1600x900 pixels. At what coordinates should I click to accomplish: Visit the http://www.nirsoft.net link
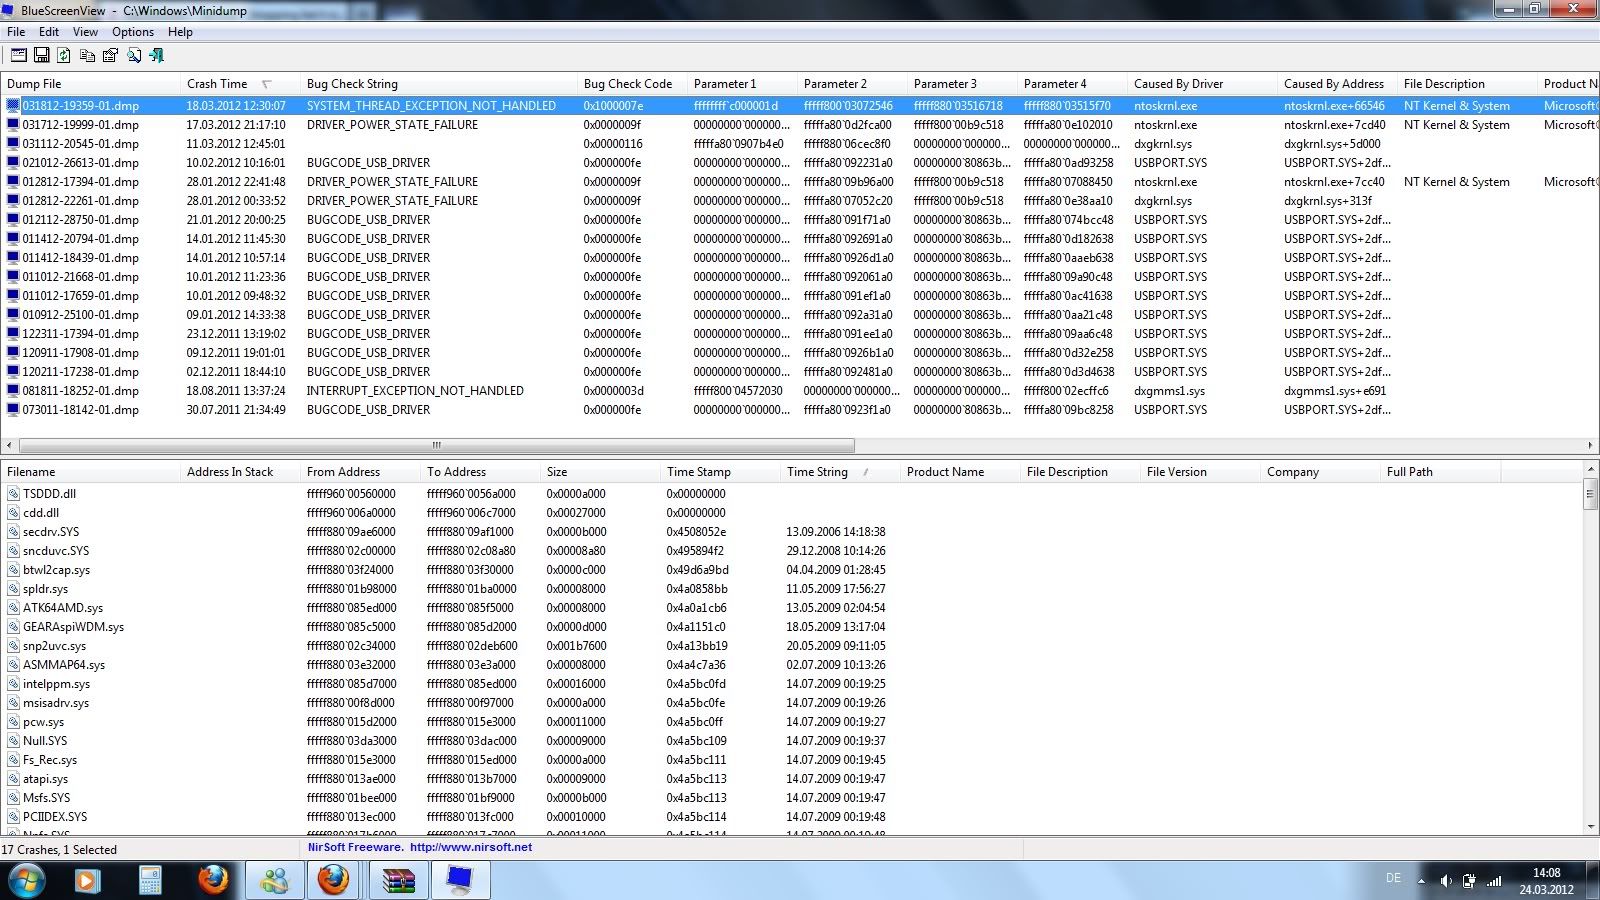pyautogui.click(x=471, y=847)
